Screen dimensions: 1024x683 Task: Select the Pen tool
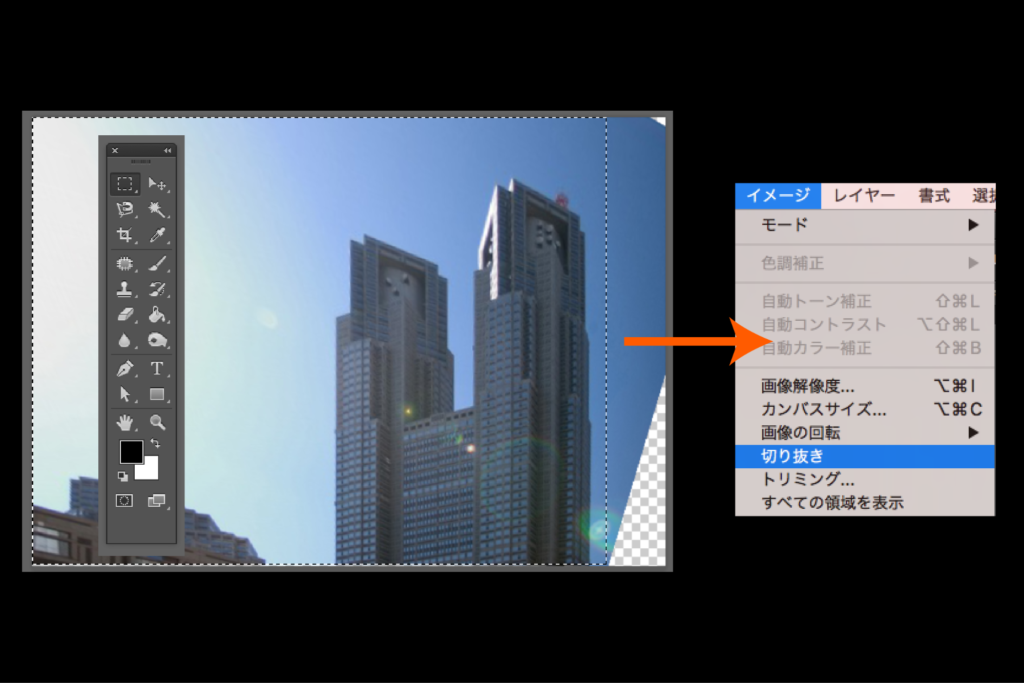[125, 369]
